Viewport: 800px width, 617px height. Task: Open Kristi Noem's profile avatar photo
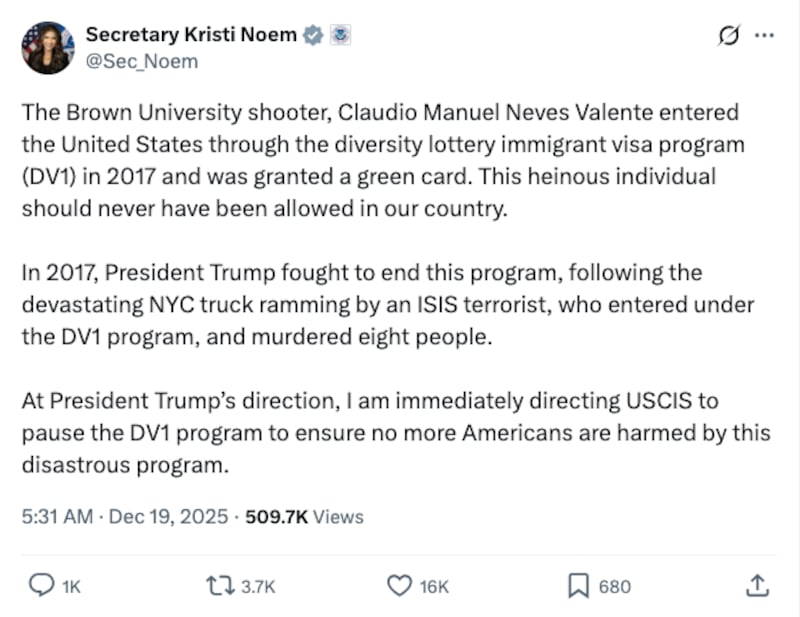pyautogui.click(x=47, y=45)
